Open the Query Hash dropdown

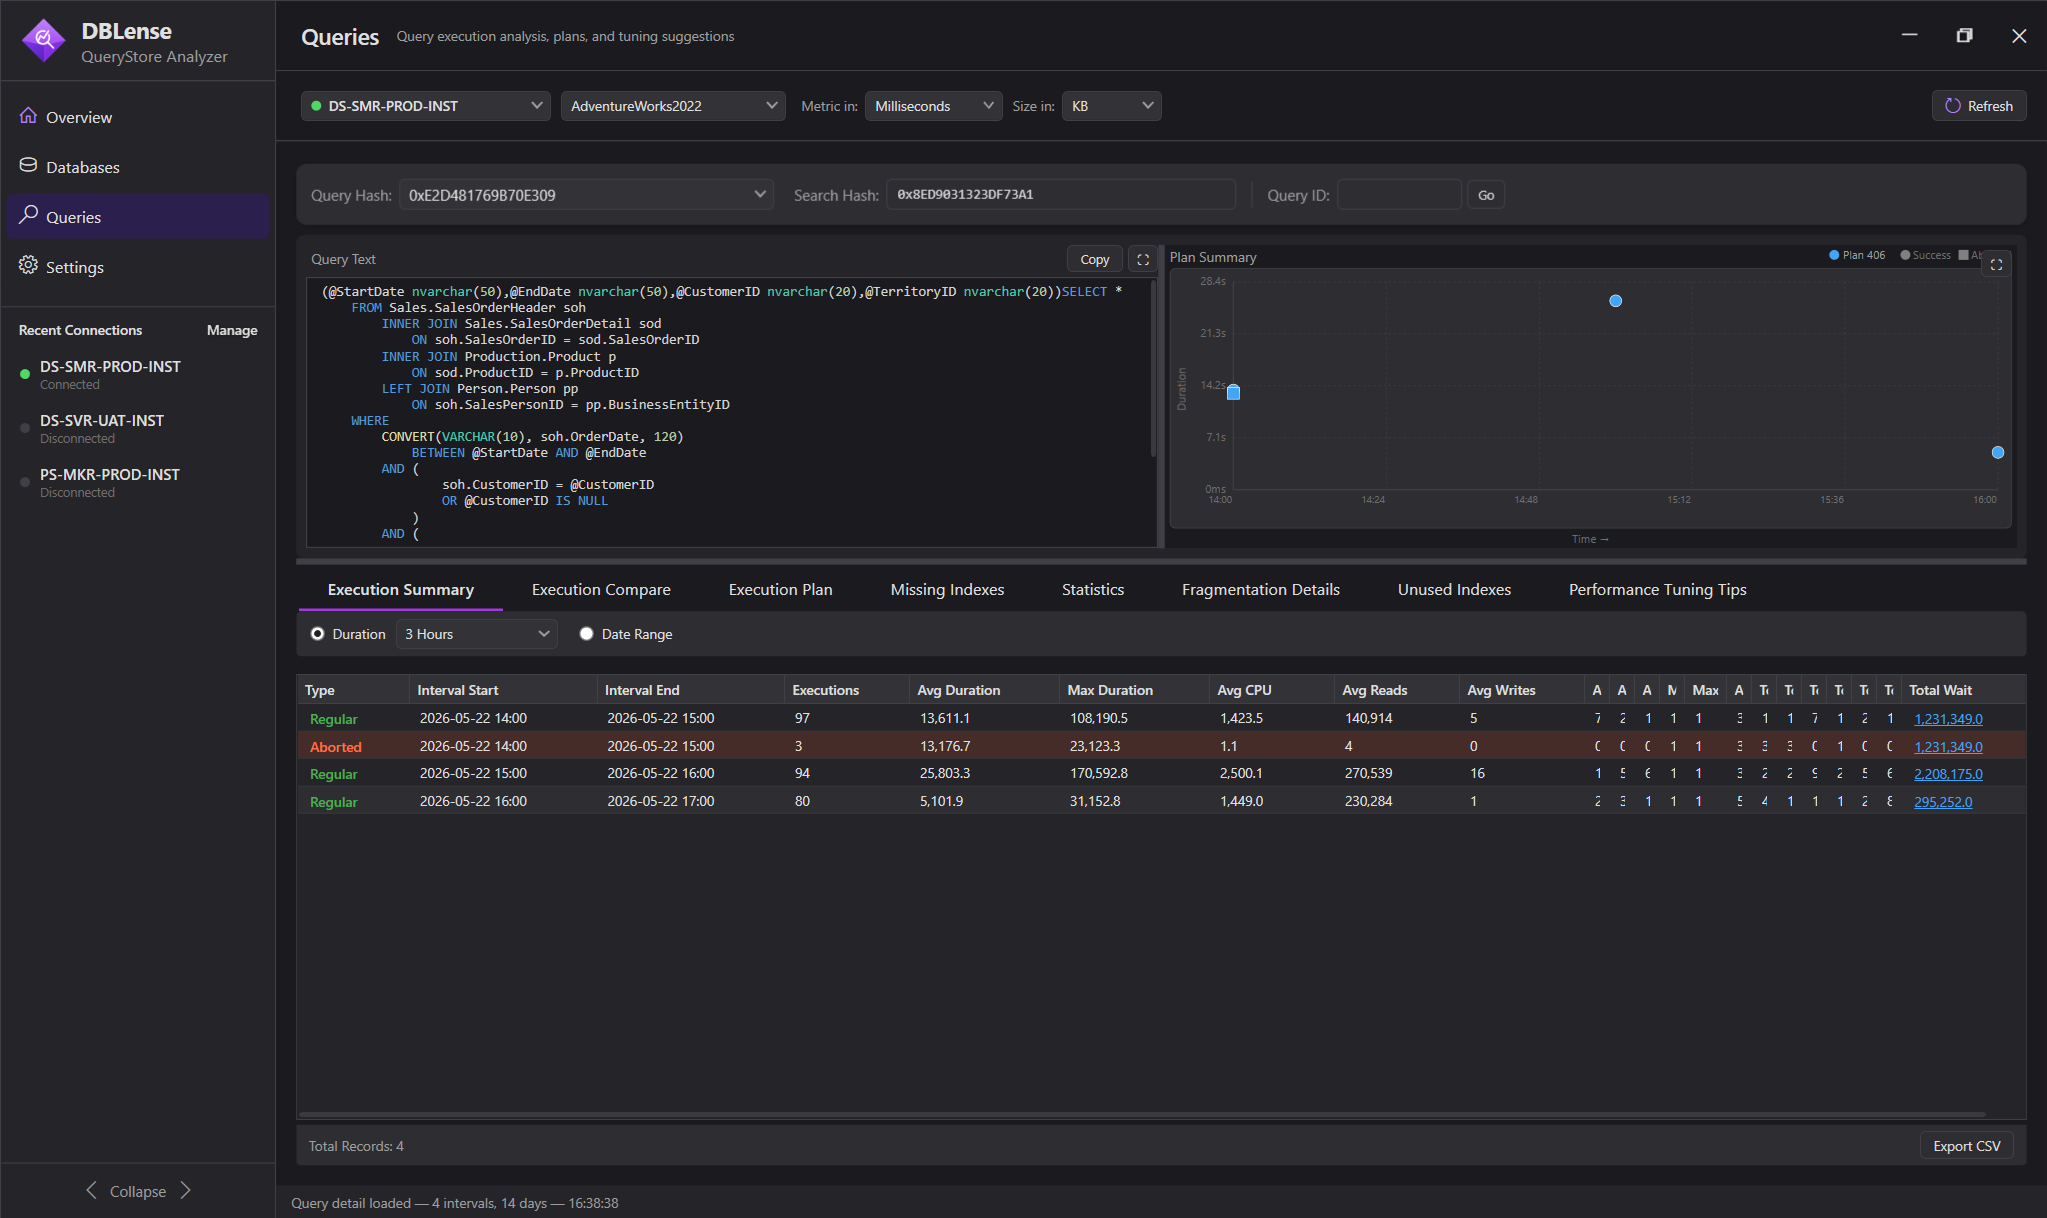(587, 195)
